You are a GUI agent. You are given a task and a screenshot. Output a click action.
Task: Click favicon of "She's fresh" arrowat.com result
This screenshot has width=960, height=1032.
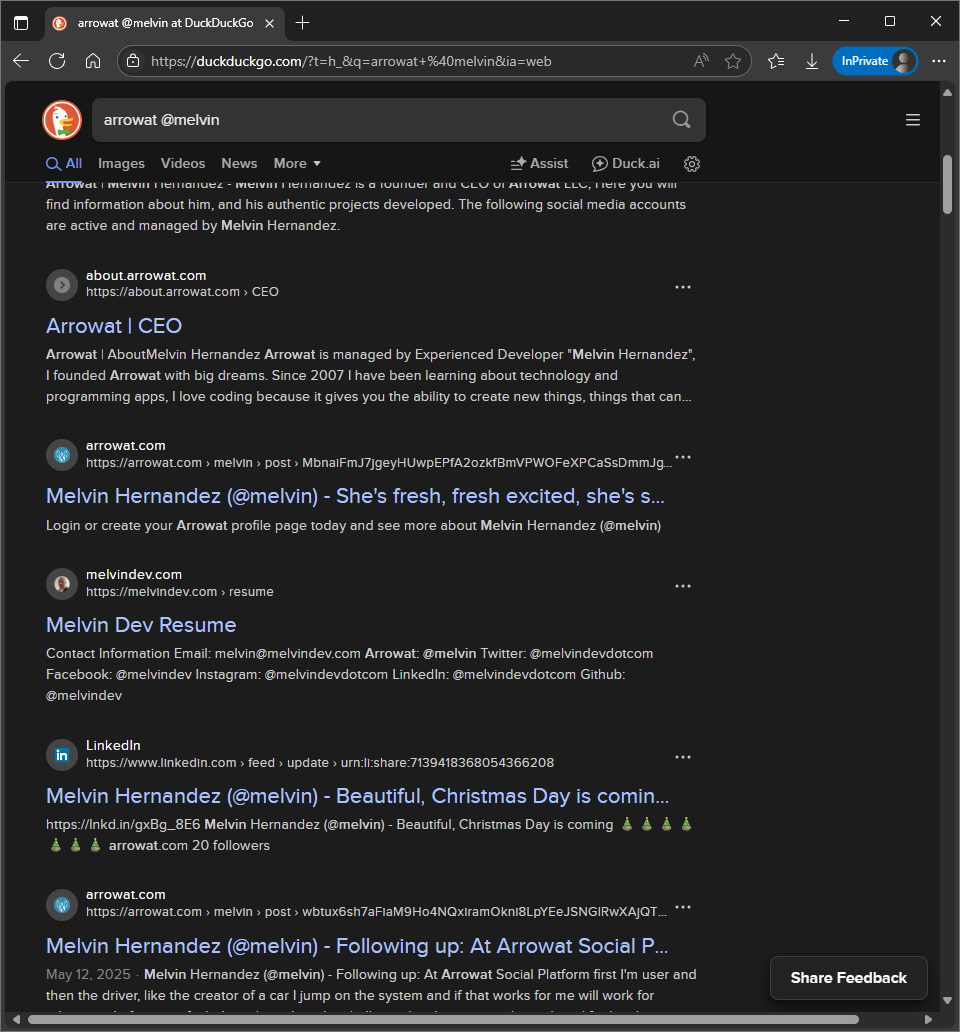(x=62, y=455)
